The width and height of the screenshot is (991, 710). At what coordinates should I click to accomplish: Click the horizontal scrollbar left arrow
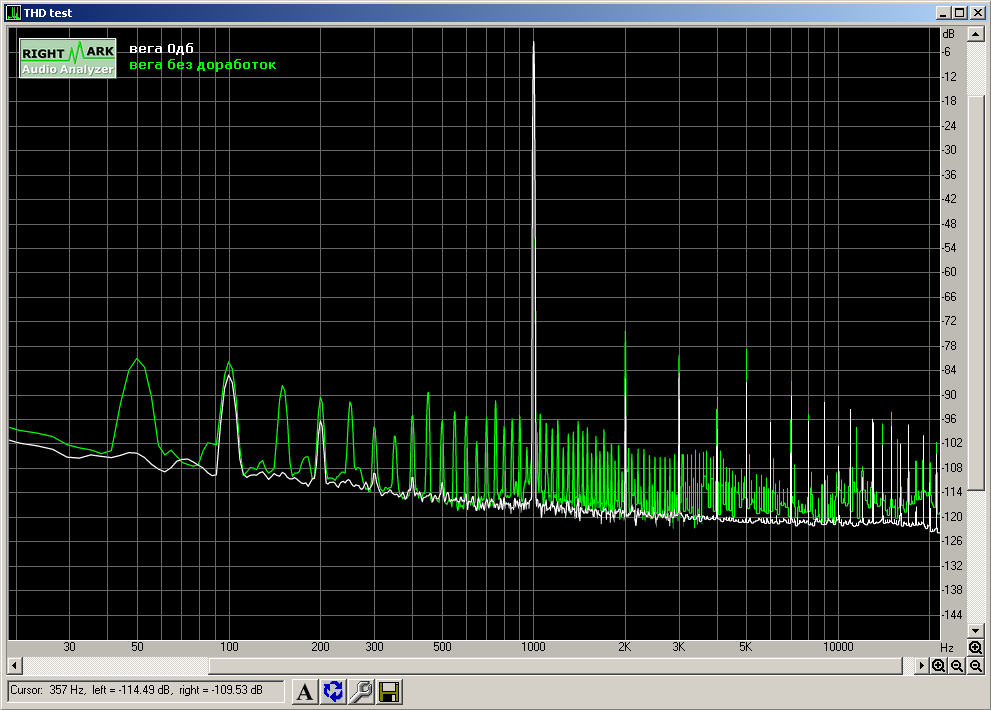15,666
